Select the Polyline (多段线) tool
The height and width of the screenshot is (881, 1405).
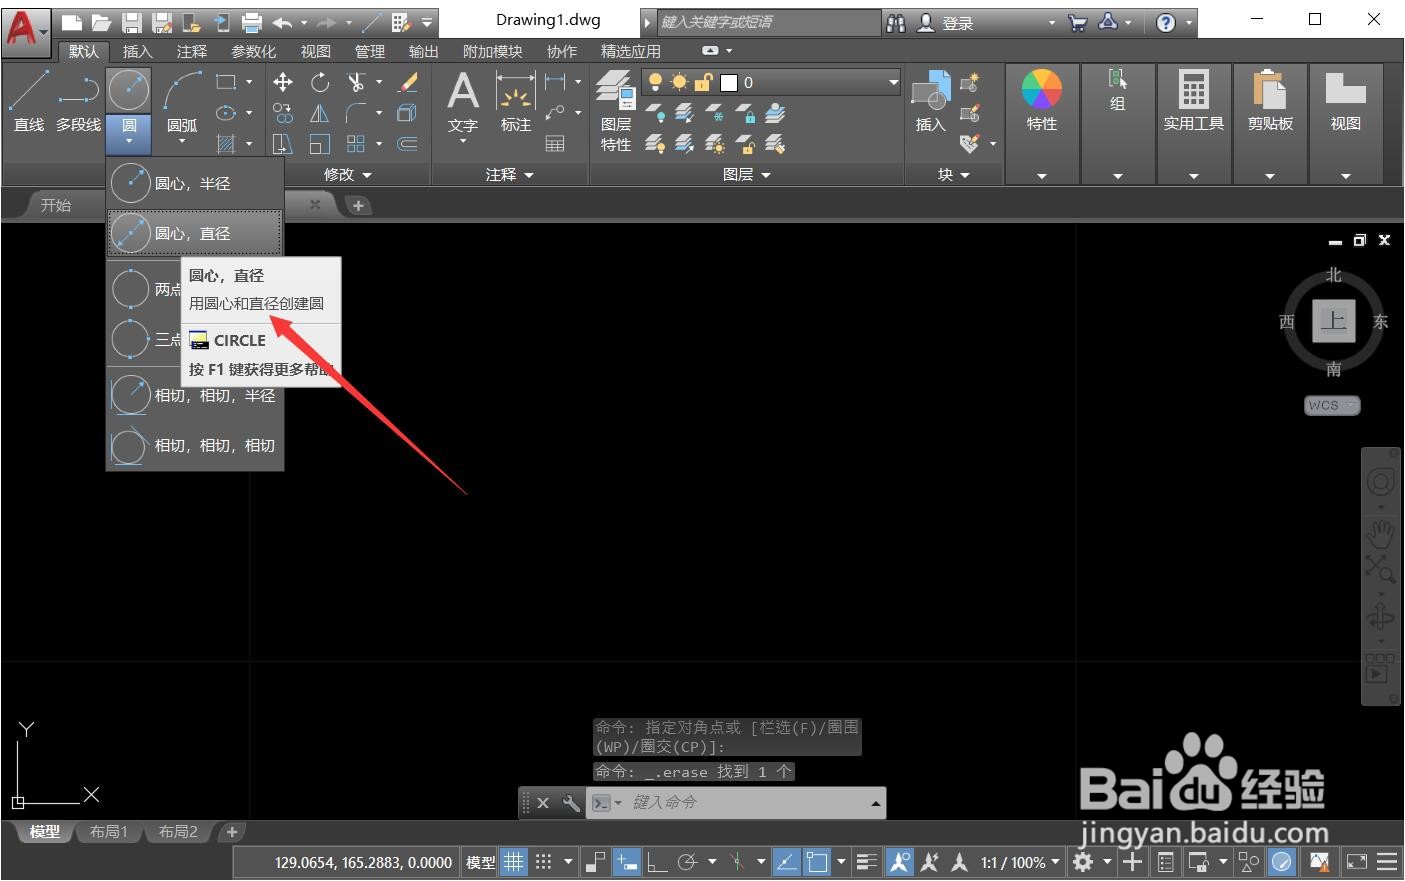point(78,102)
